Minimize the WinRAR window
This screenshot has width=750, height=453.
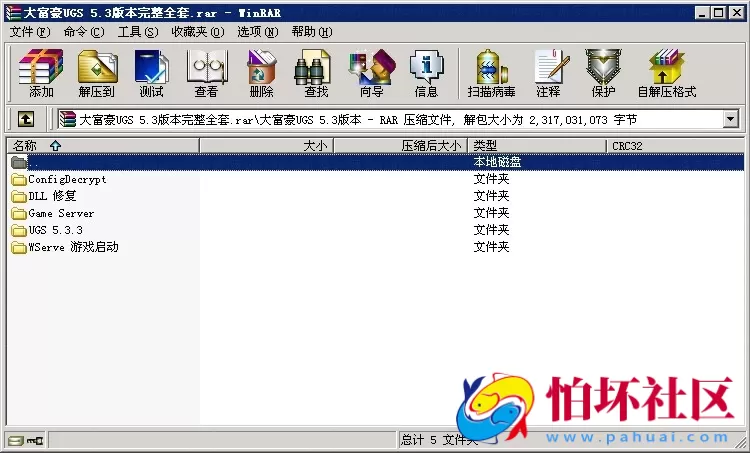(x=702, y=12)
